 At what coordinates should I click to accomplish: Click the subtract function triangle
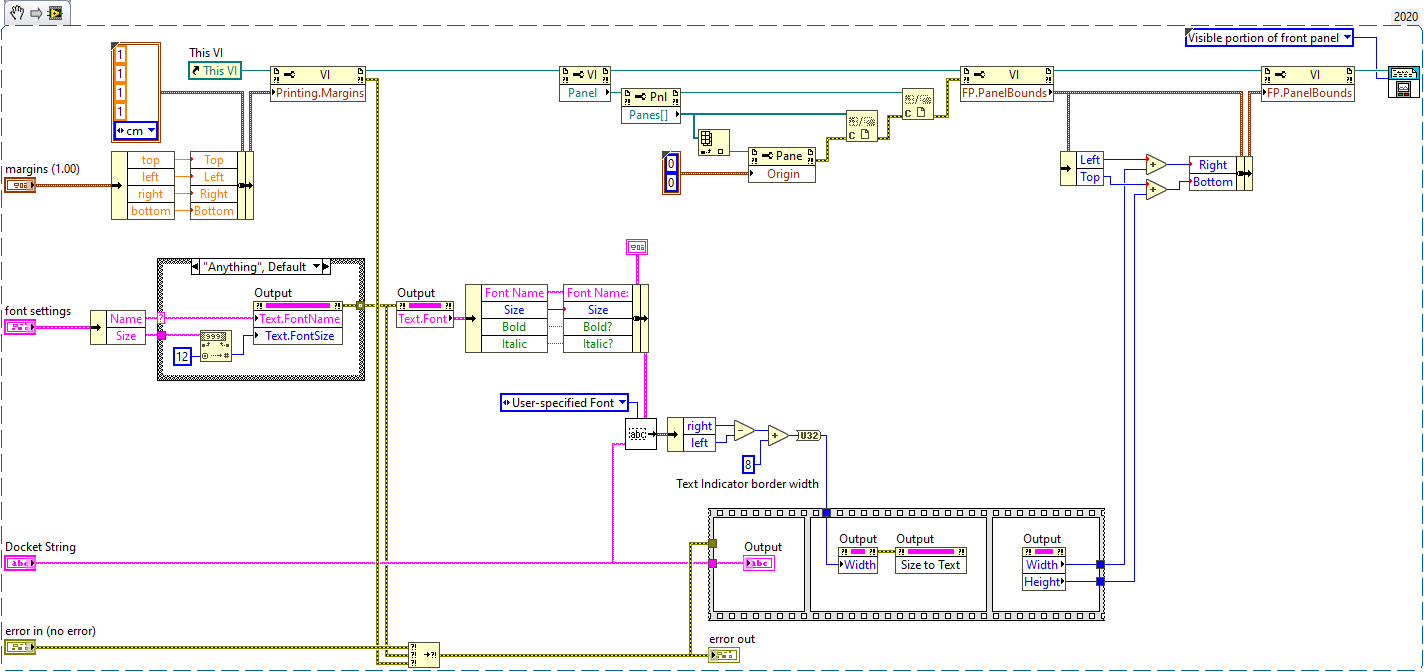pyautogui.click(x=744, y=431)
